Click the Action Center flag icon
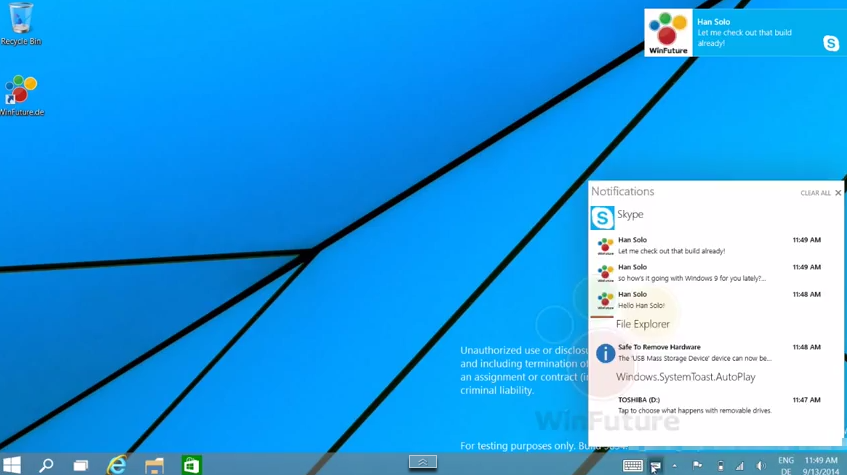 (x=697, y=466)
